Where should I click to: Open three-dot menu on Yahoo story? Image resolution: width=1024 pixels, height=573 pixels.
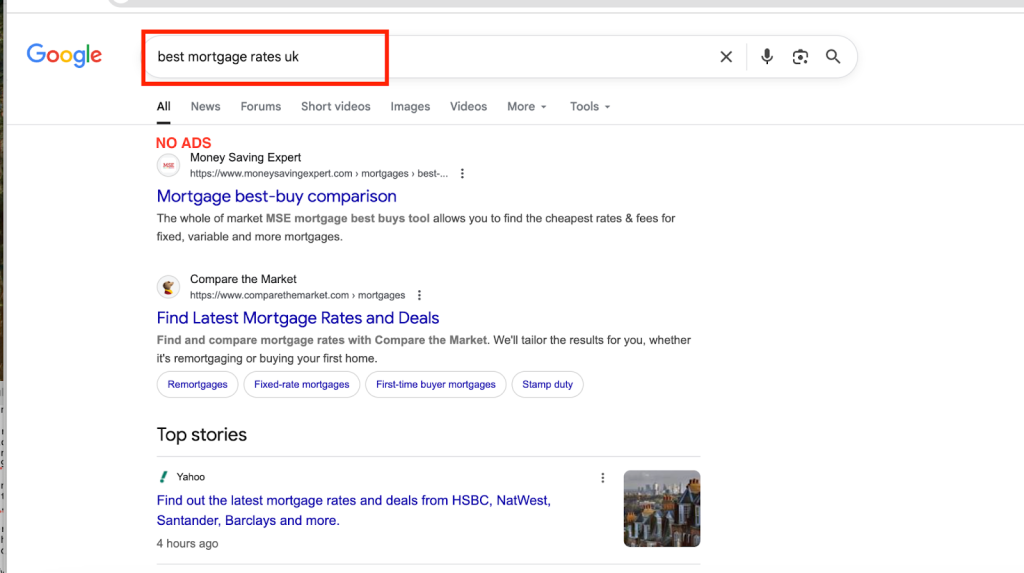tap(602, 478)
